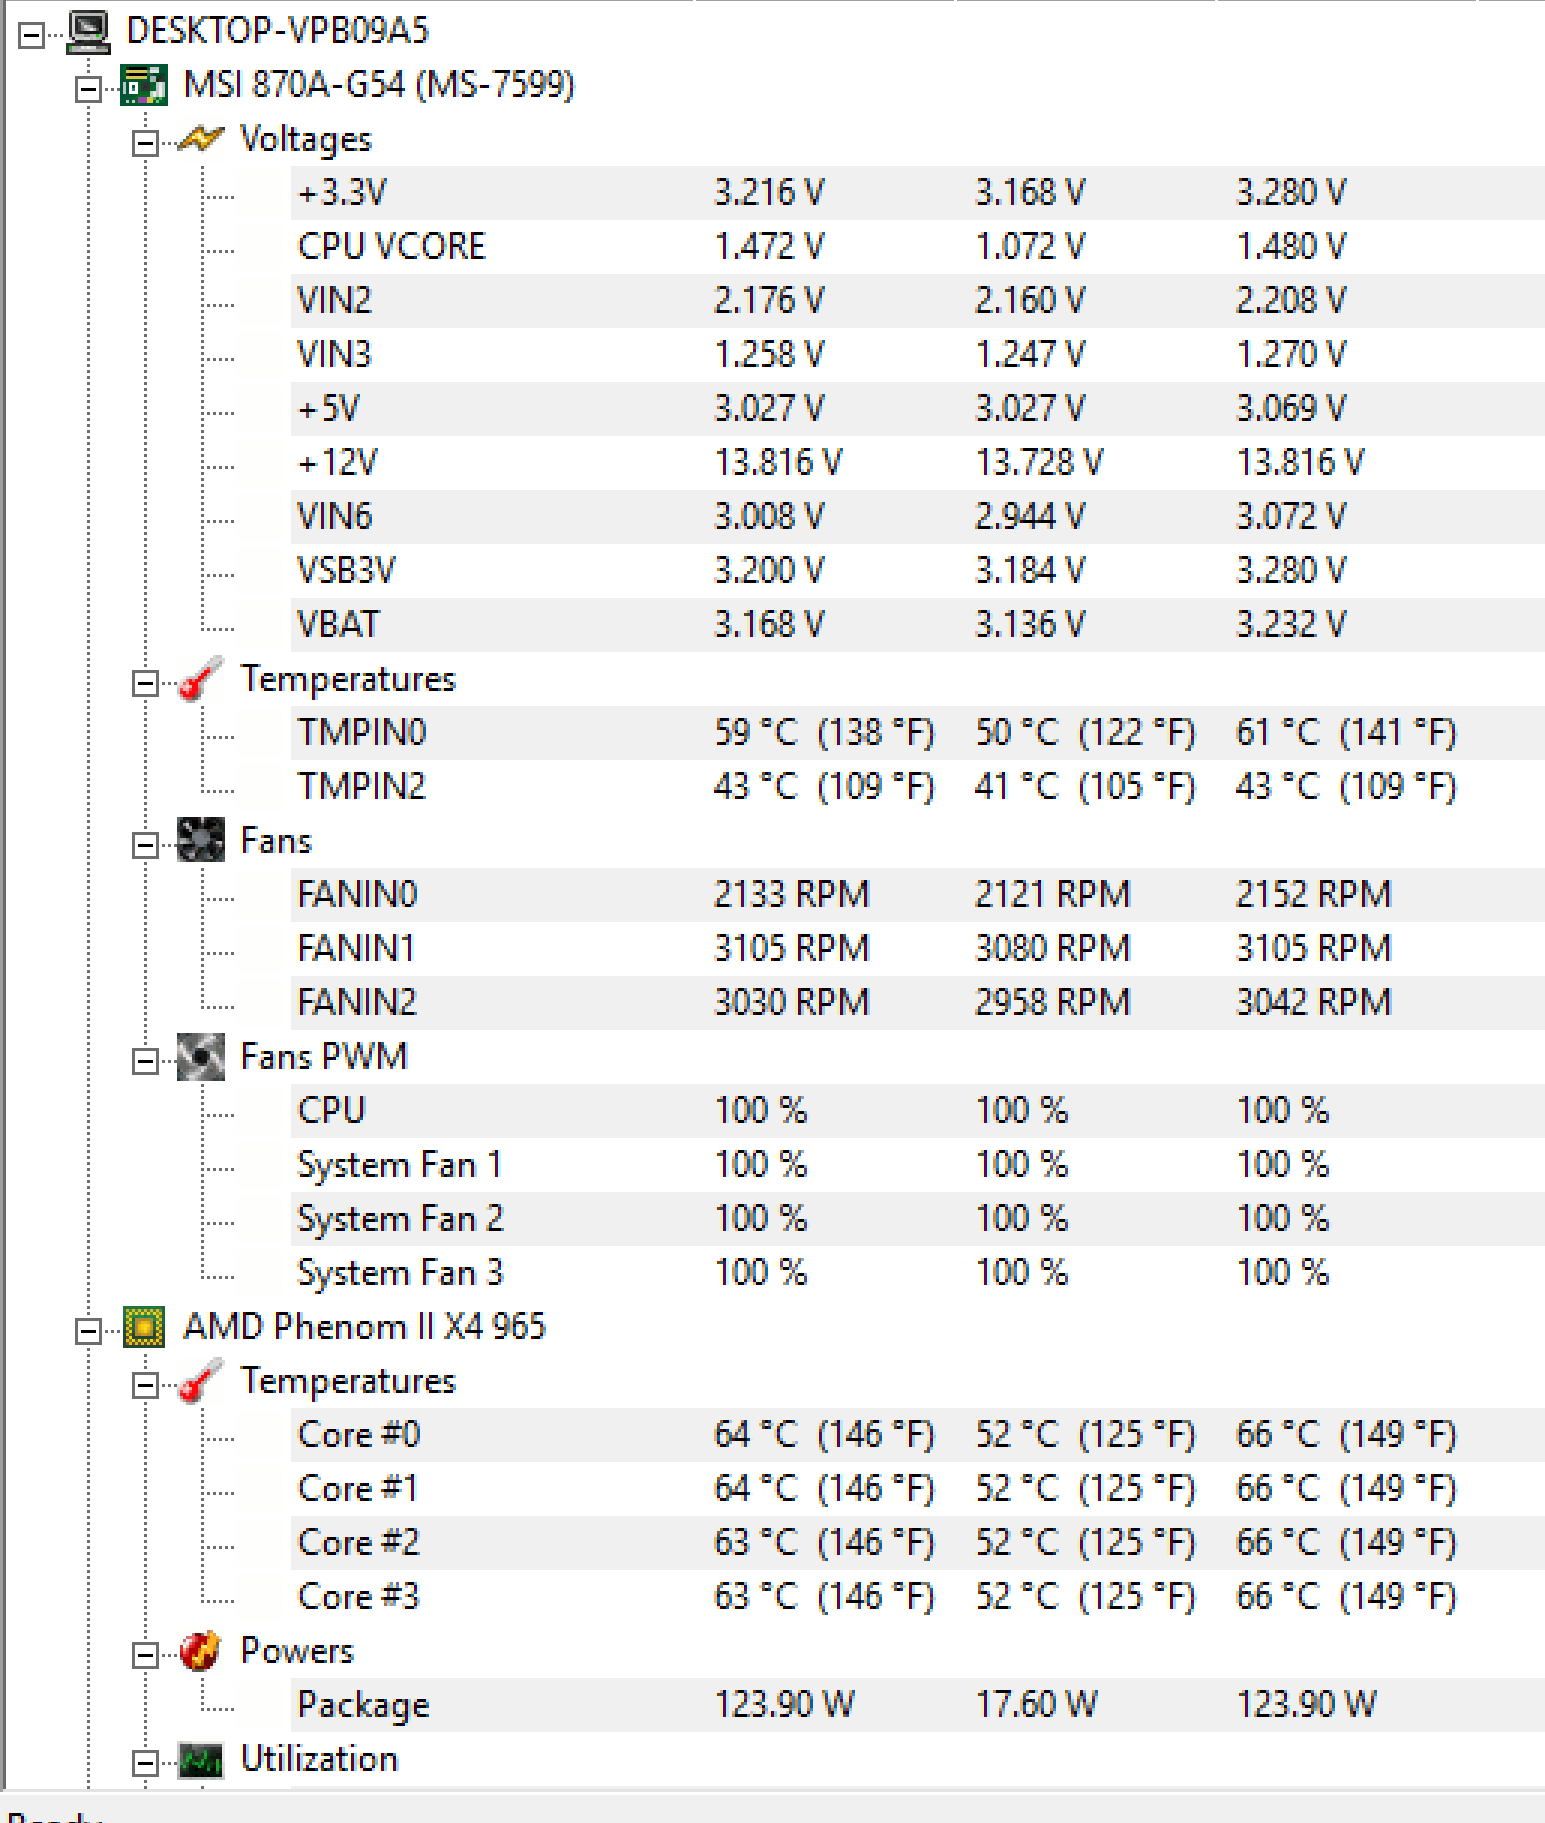The width and height of the screenshot is (1545, 1823).
Task: Collapse the Utilization section
Action: 145,1764
